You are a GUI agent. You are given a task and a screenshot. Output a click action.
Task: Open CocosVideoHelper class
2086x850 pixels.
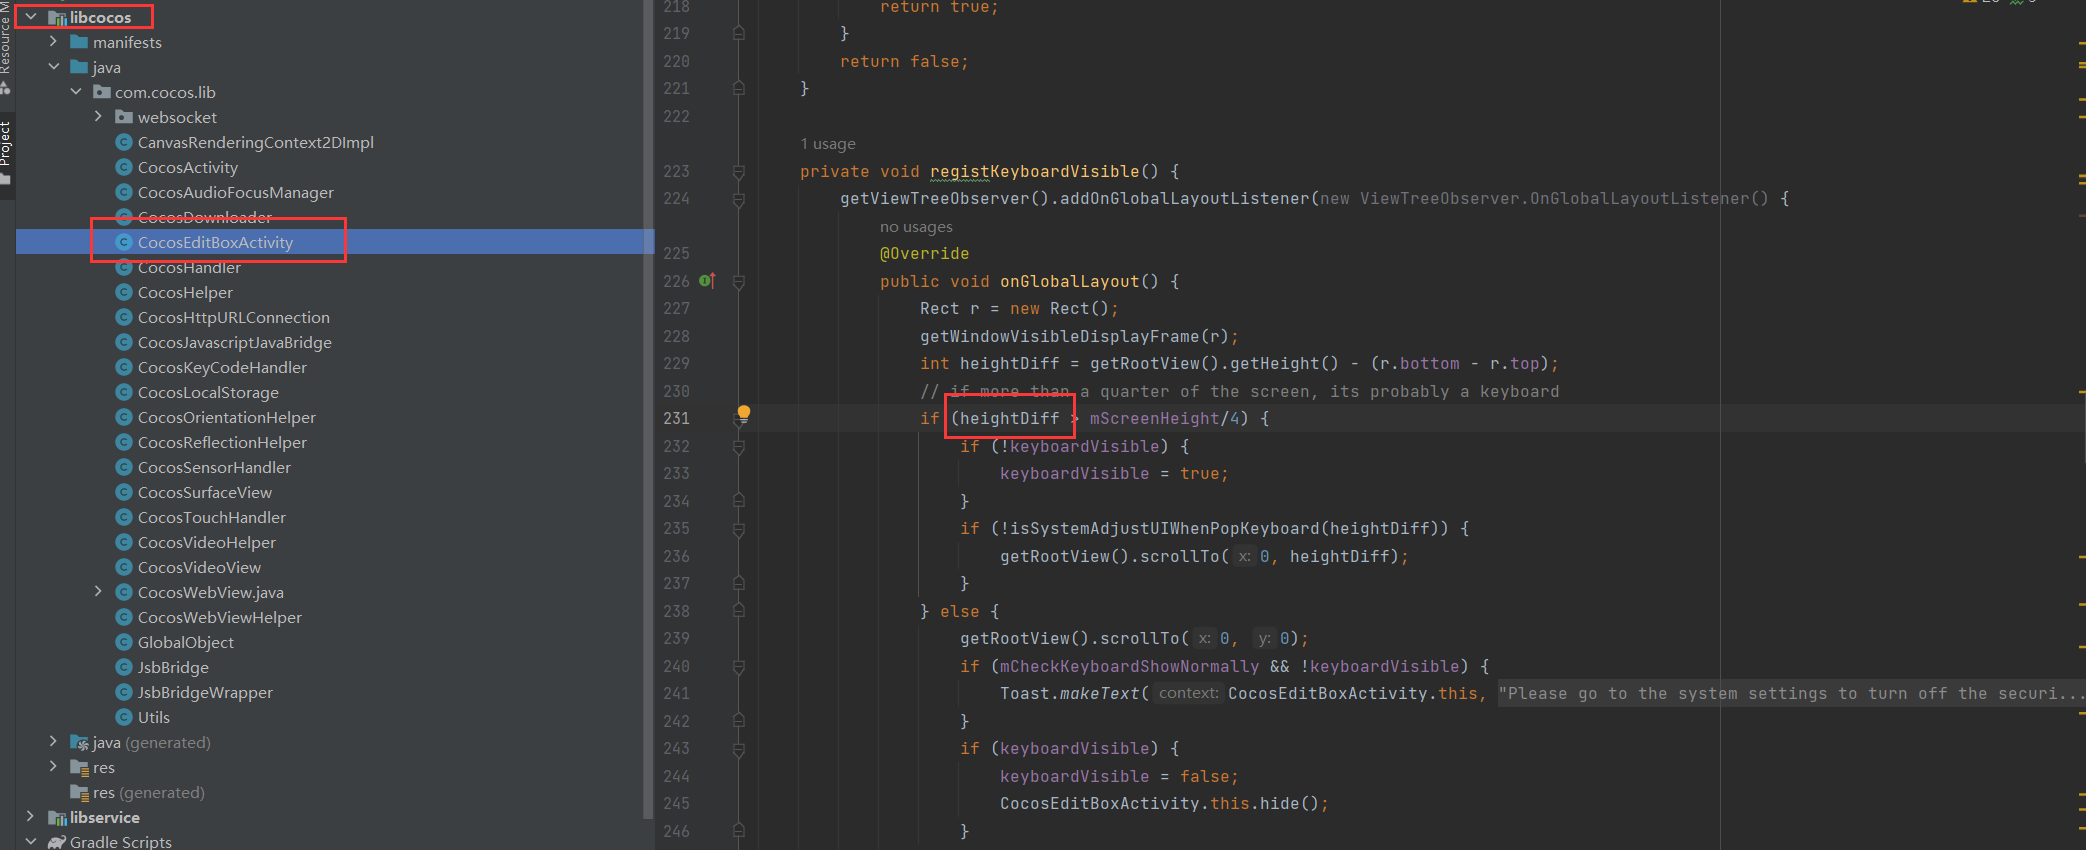pos(207,542)
